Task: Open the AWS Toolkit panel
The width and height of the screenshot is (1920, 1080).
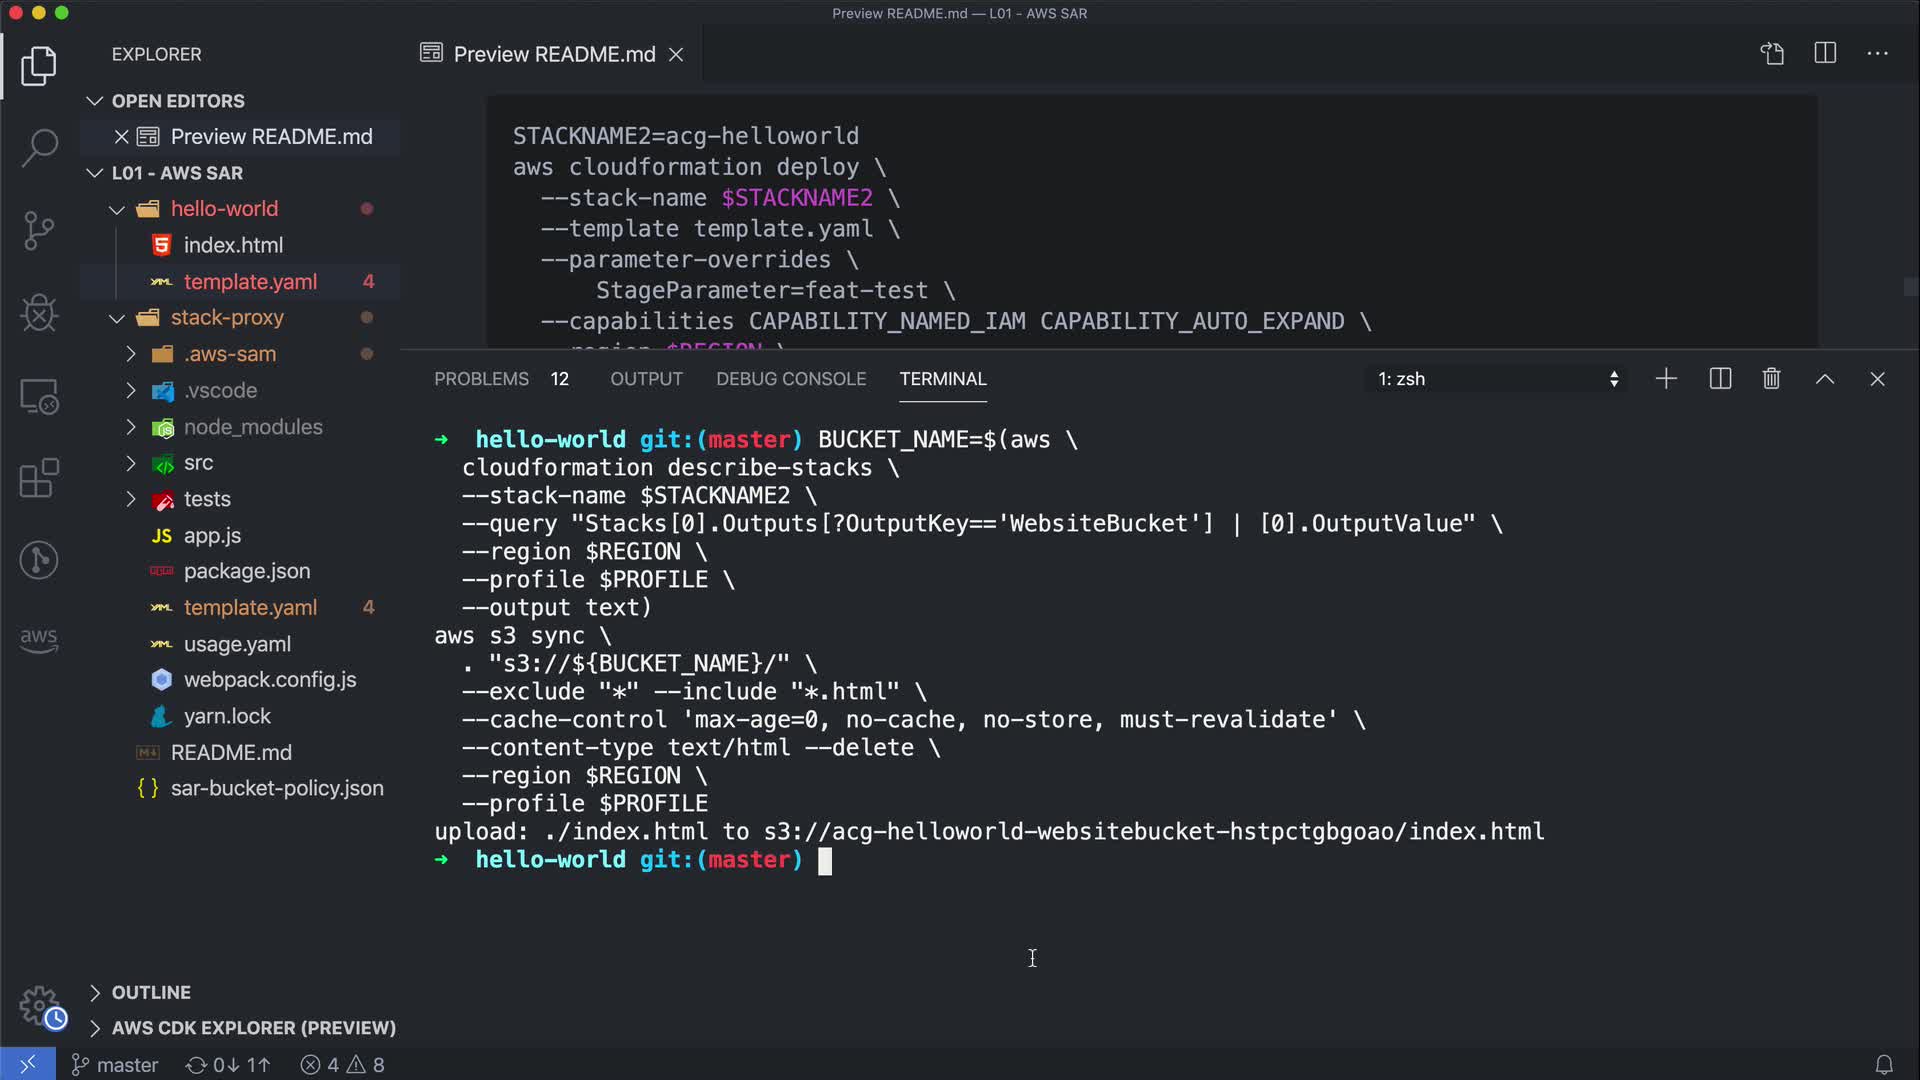Action: click(39, 640)
